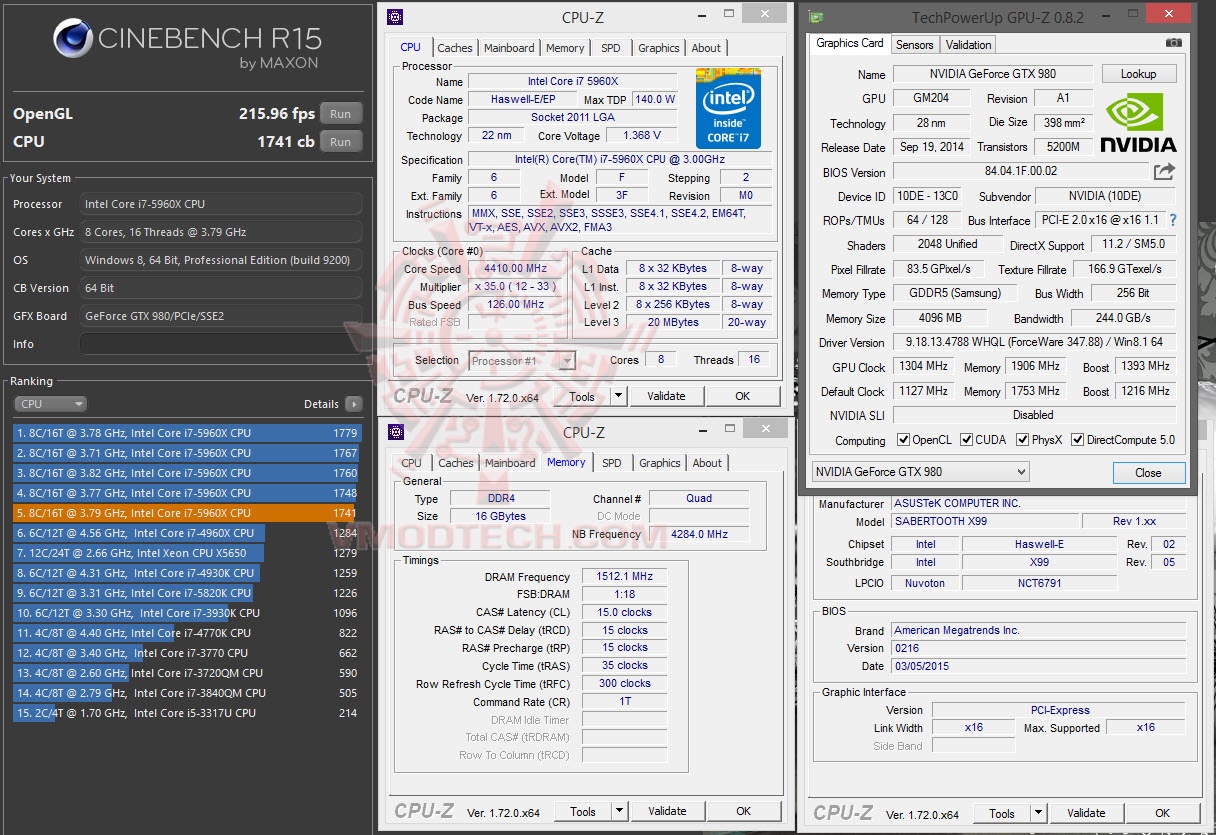Select the highlighted ranking row scoring 1741
The height and width of the screenshot is (835, 1216).
(x=187, y=513)
